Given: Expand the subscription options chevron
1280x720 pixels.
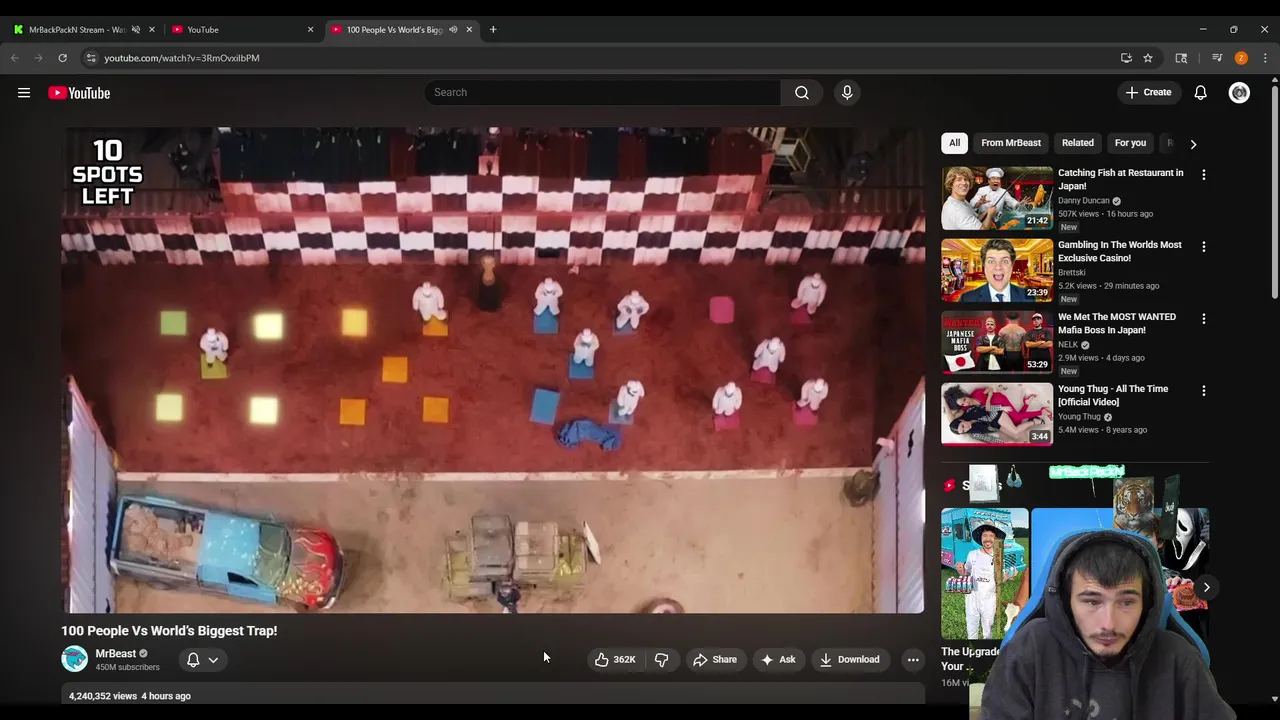Looking at the screenshot, I should 213,660.
